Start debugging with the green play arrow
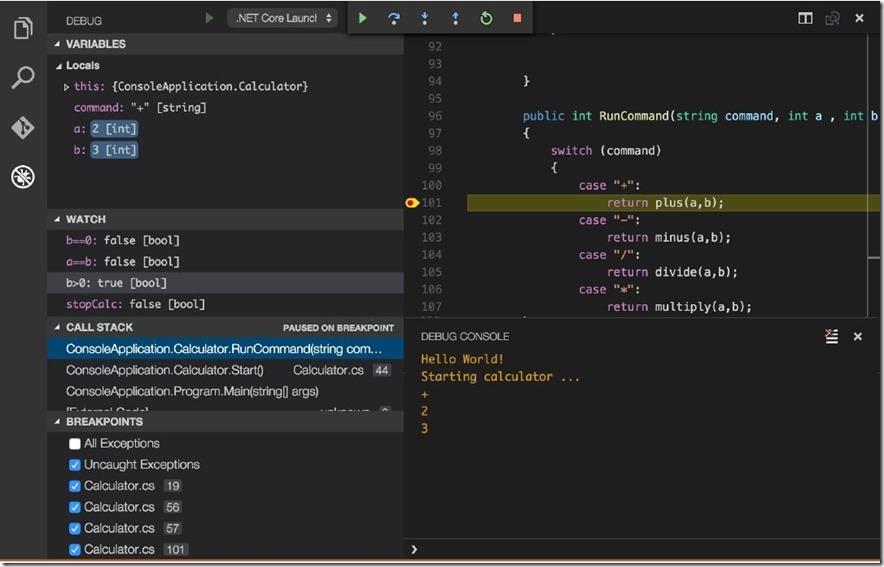884x567 pixels. (x=209, y=18)
